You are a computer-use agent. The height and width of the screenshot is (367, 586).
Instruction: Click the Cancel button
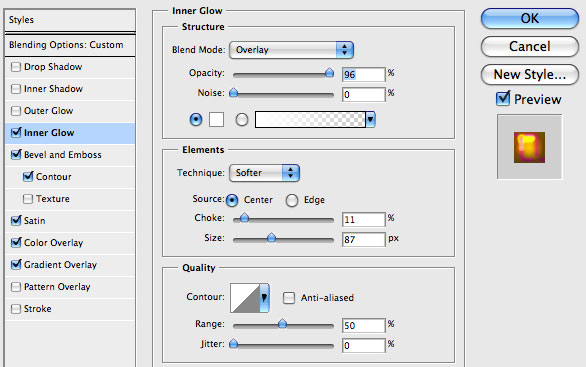[x=530, y=46]
